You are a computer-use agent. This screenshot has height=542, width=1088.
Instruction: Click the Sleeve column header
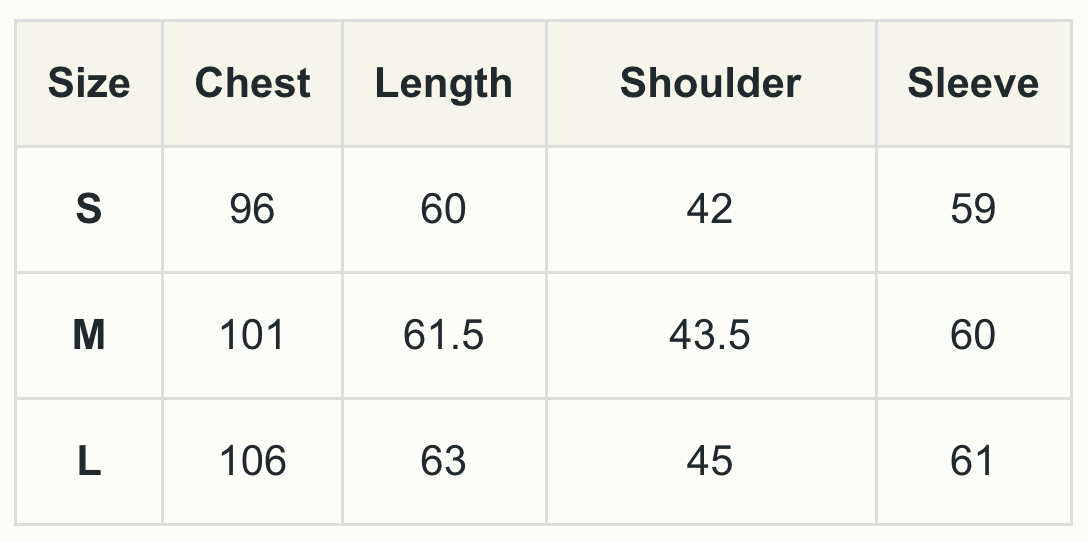tap(972, 83)
